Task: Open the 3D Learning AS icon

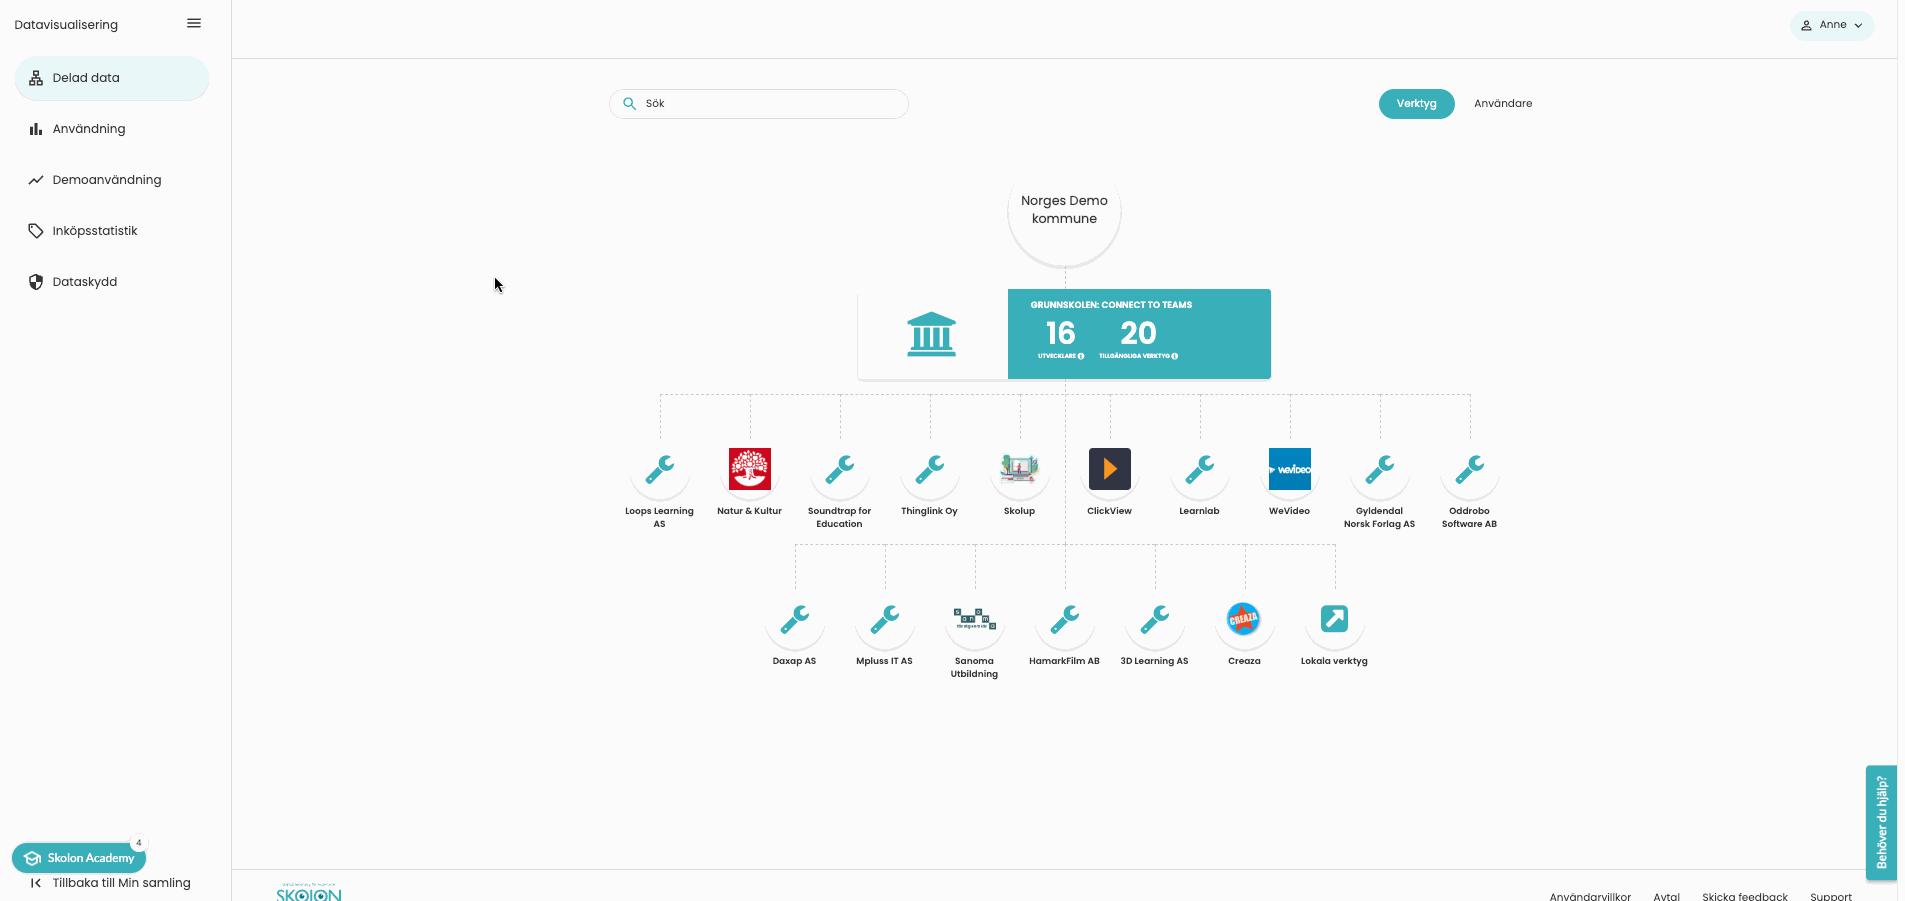Action: click(x=1155, y=619)
